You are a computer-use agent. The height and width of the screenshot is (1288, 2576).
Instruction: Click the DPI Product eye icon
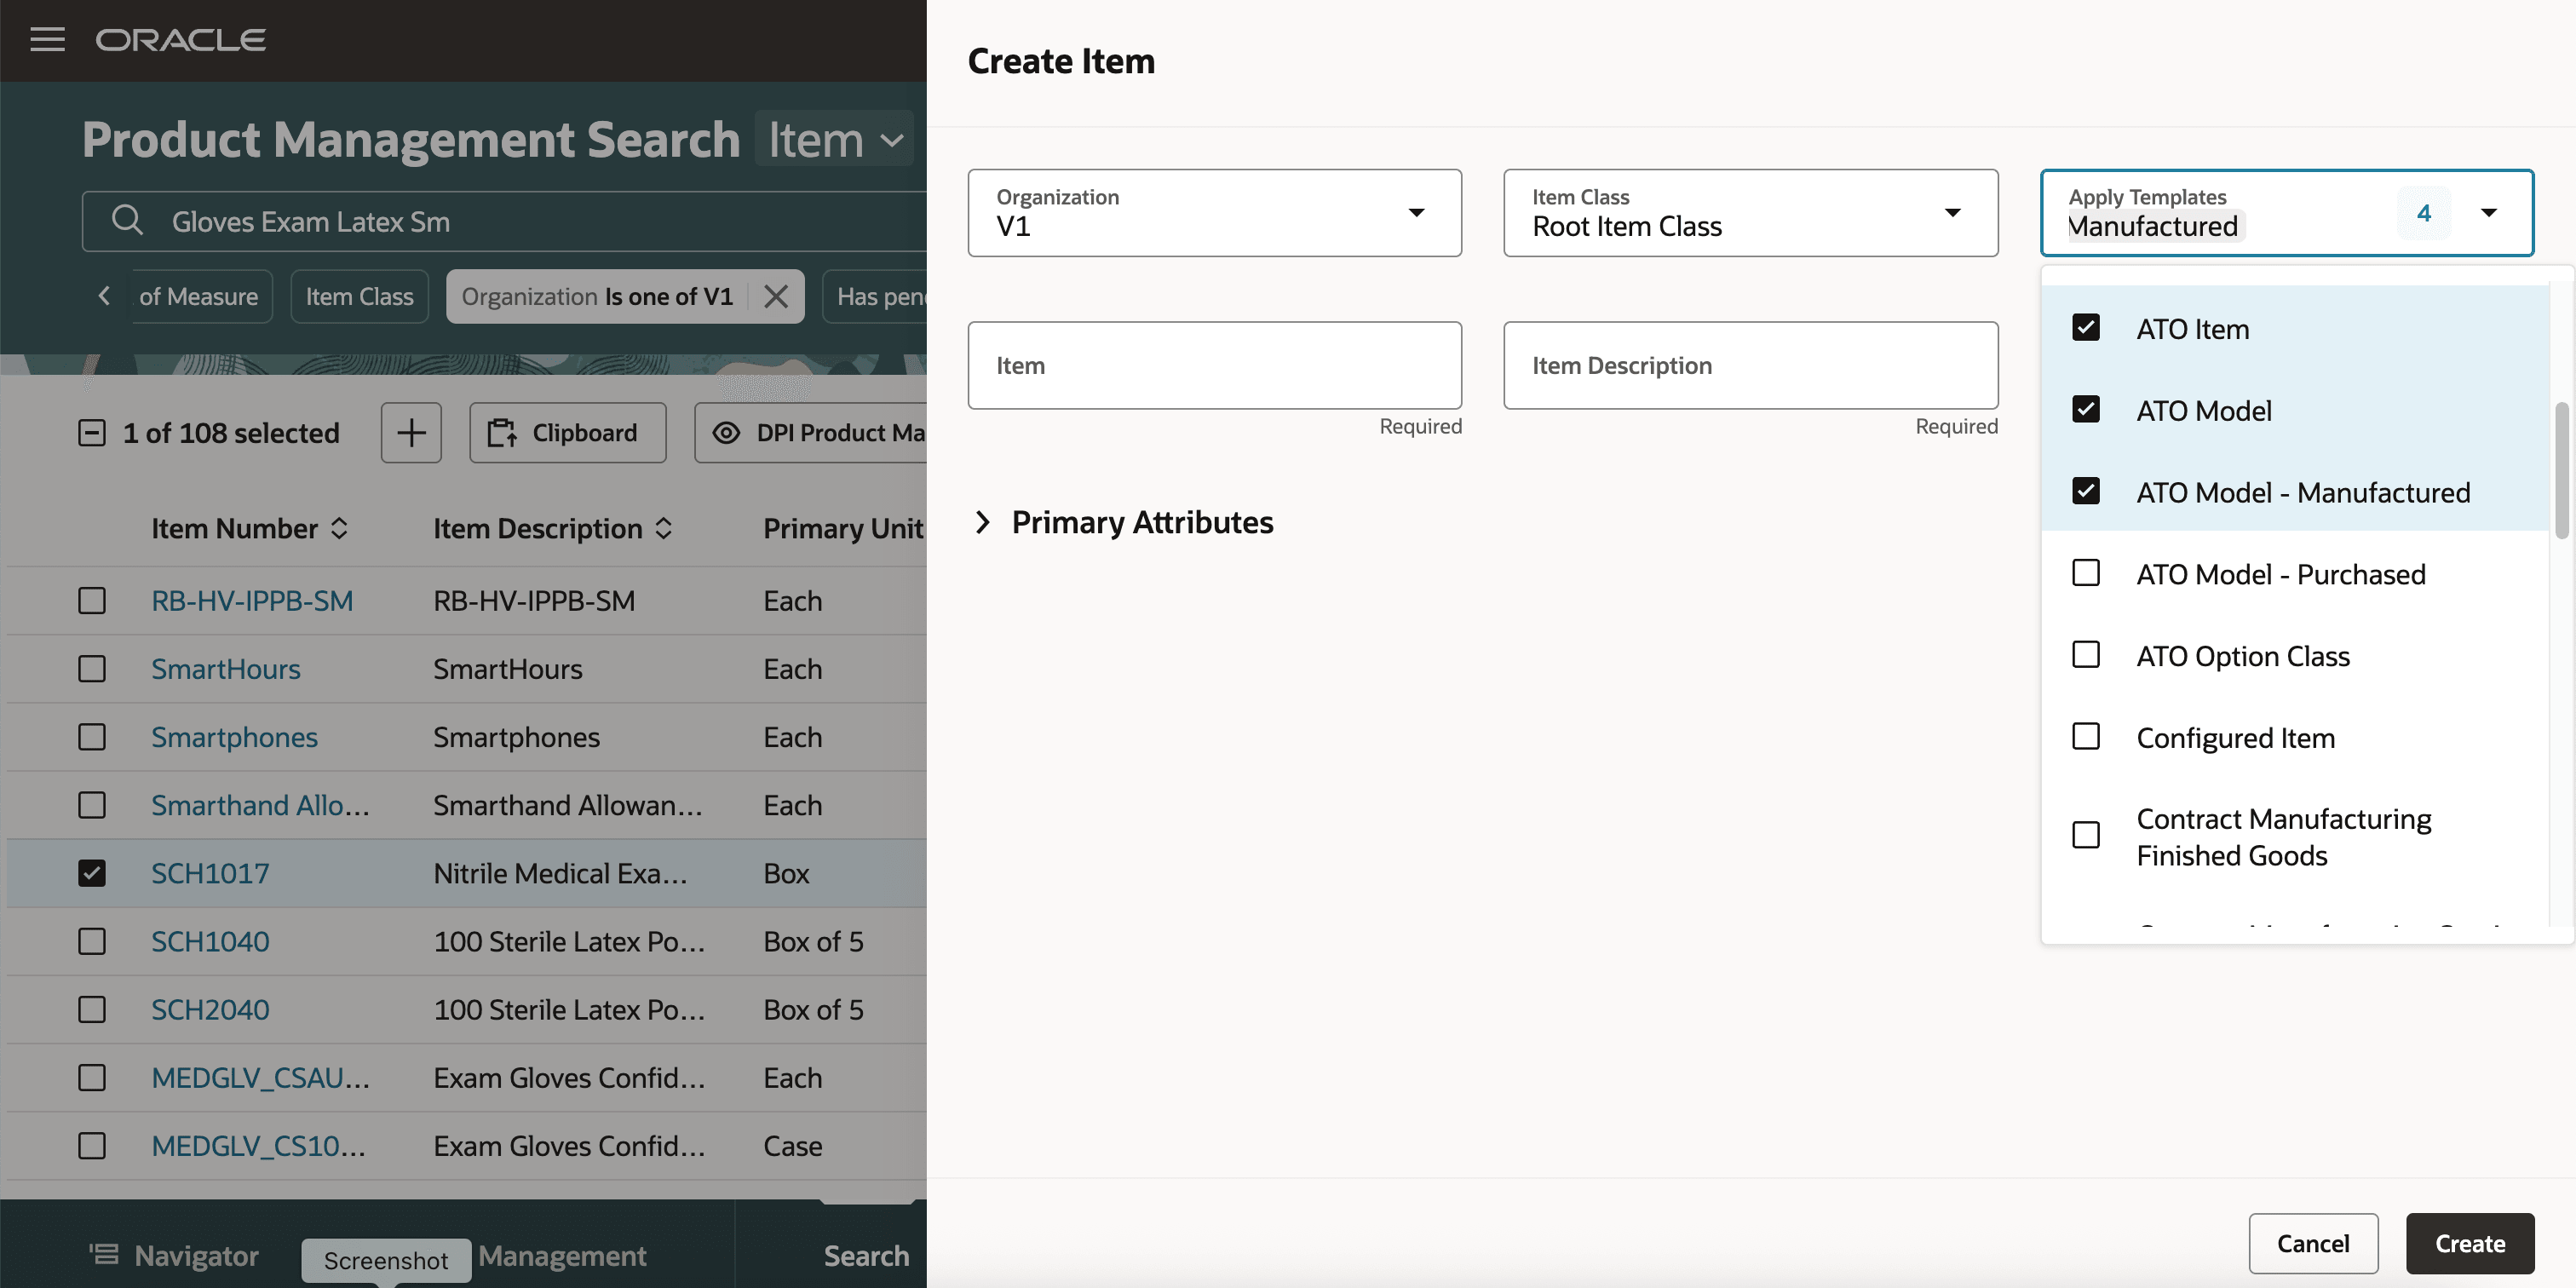click(727, 433)
